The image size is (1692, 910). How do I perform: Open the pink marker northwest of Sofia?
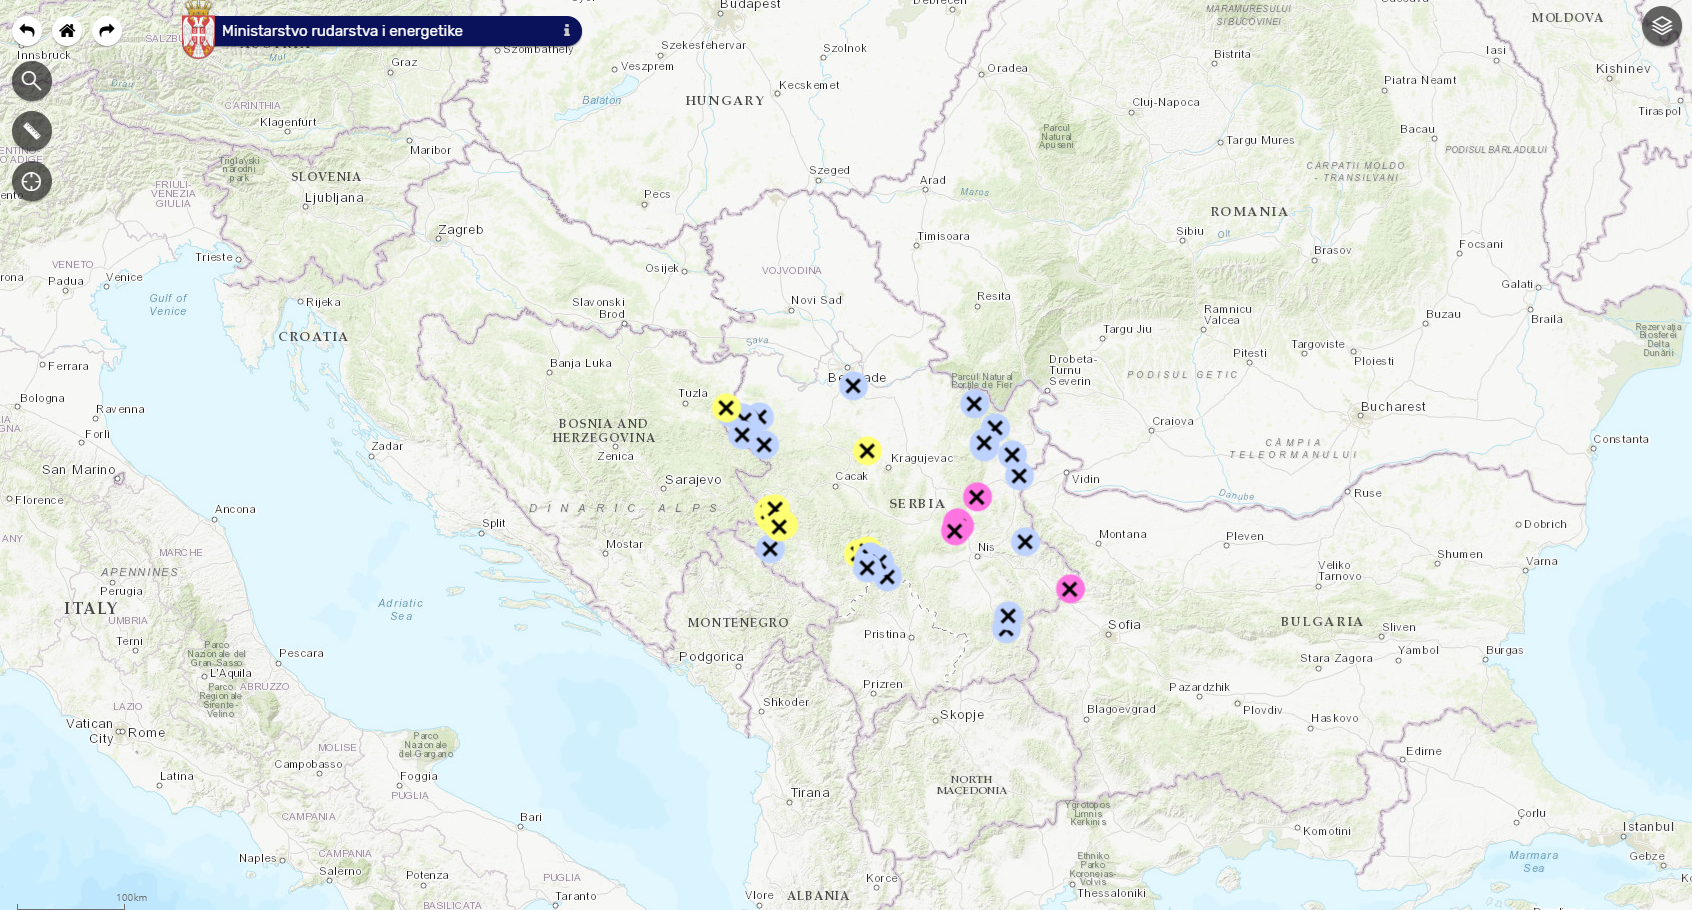(1070, 589)
